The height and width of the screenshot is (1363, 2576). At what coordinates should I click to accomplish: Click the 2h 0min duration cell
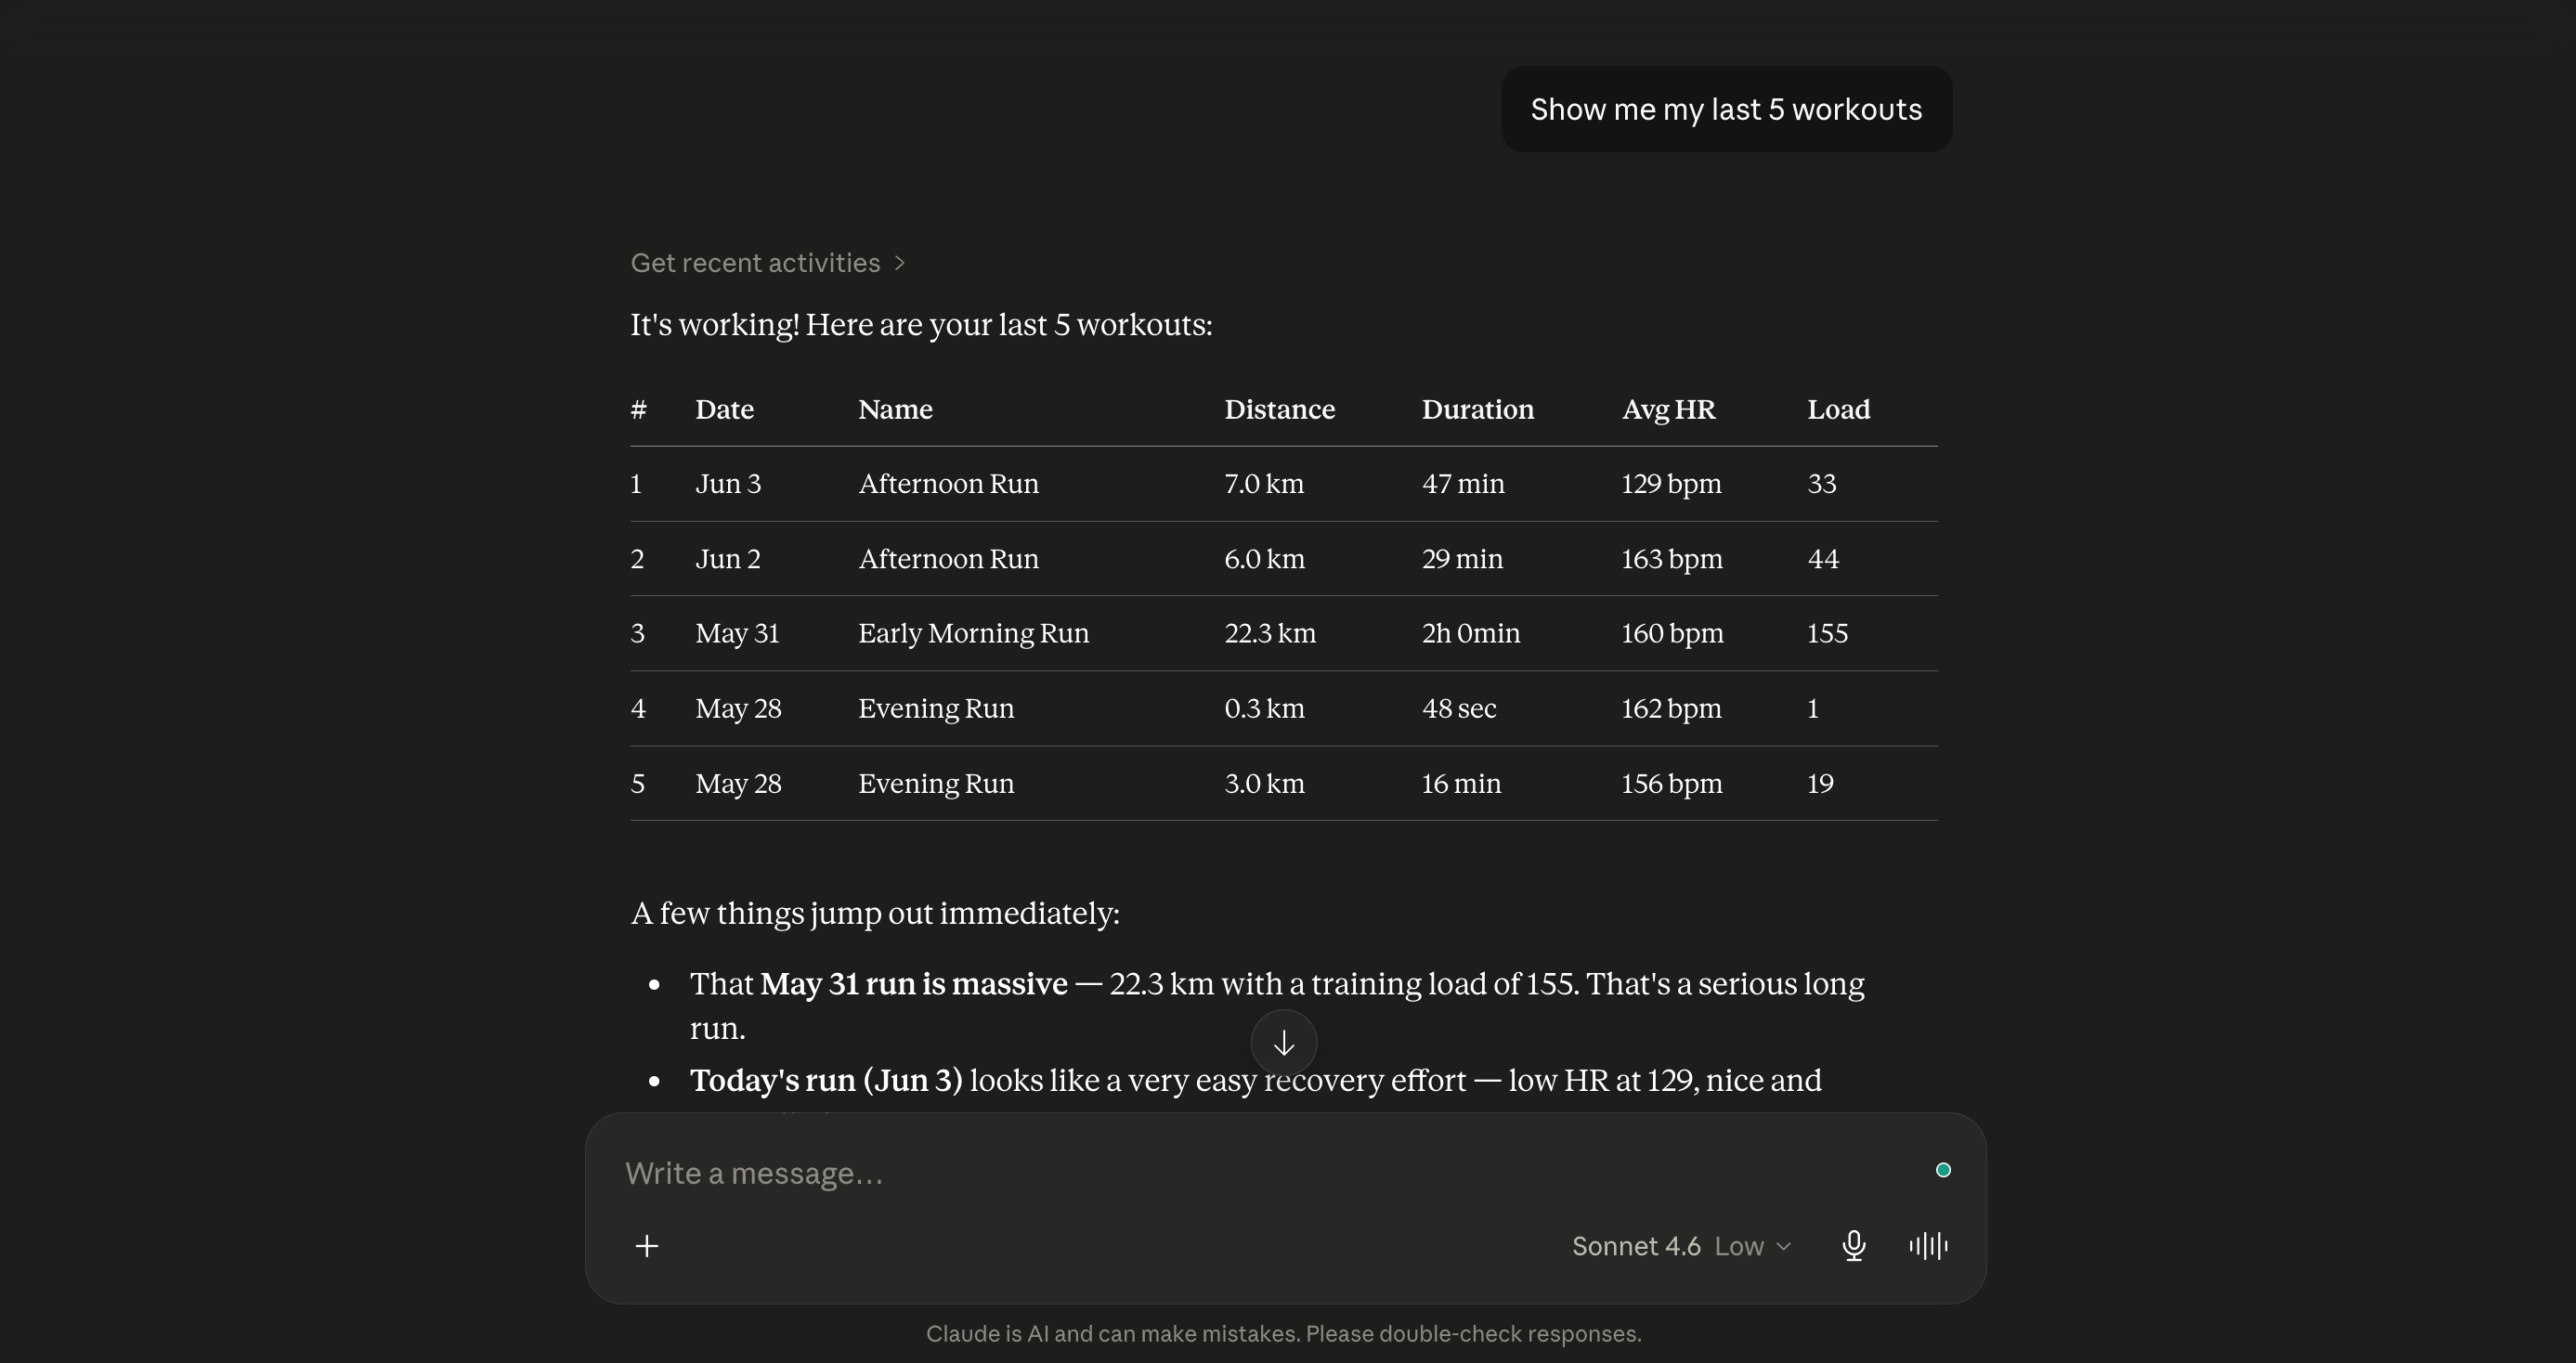(x=1471, y=634)
